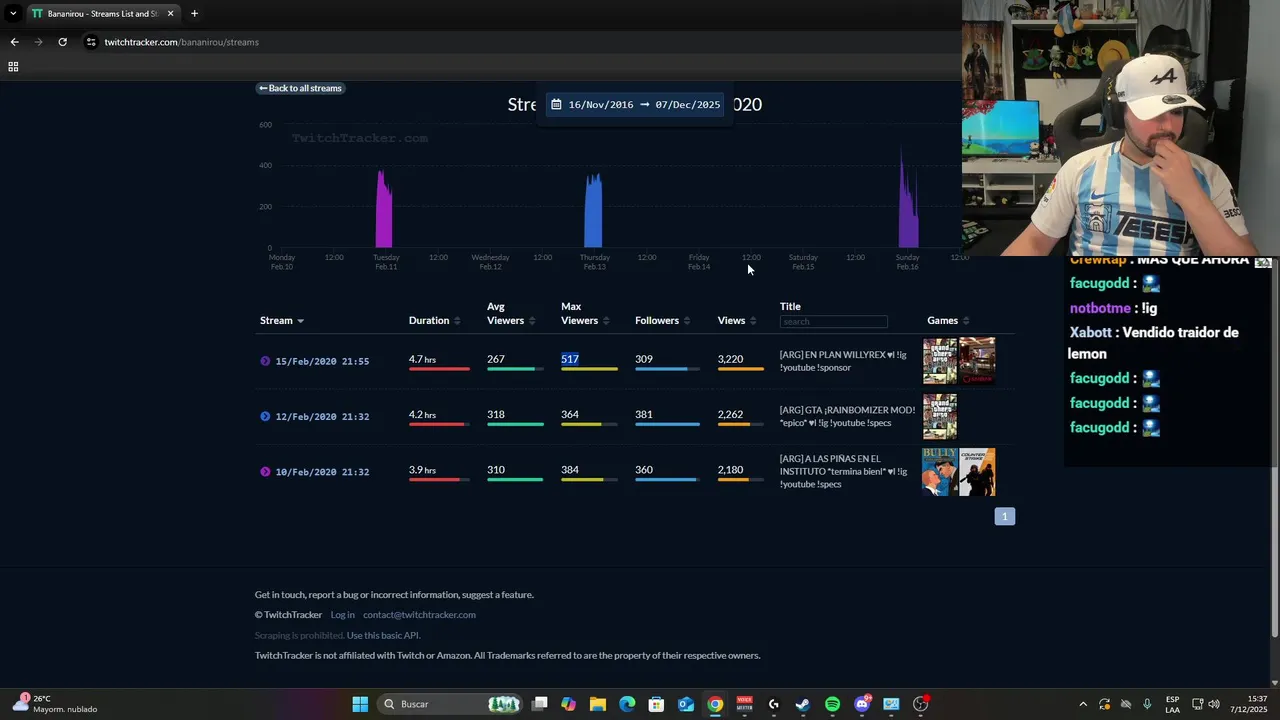Focus the Title search field
The width and height of the screenshot is (1280, 720).
click(833, 321)
